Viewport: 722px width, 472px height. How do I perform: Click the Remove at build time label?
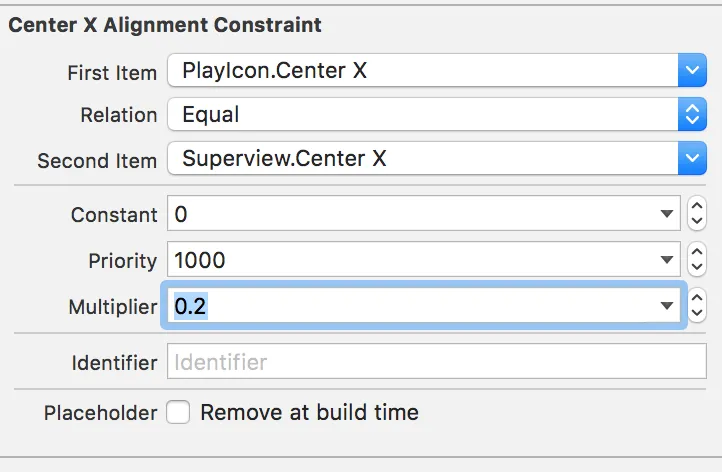click(x=309, y=412)
